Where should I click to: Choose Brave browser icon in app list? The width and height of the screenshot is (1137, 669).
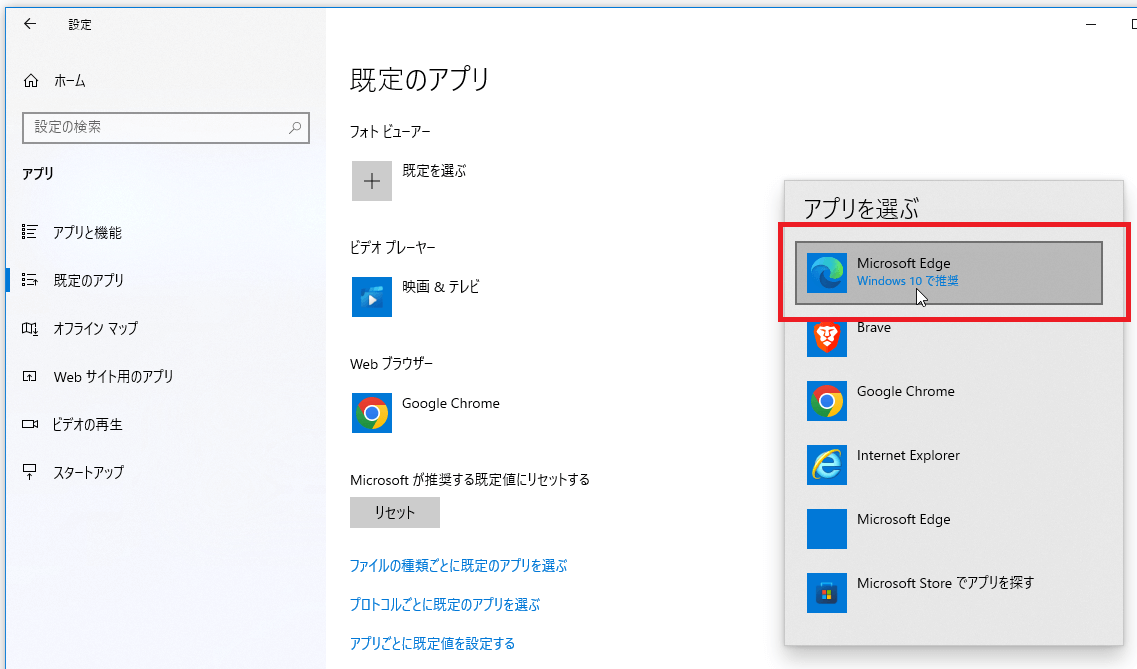(x=827, y=337)
